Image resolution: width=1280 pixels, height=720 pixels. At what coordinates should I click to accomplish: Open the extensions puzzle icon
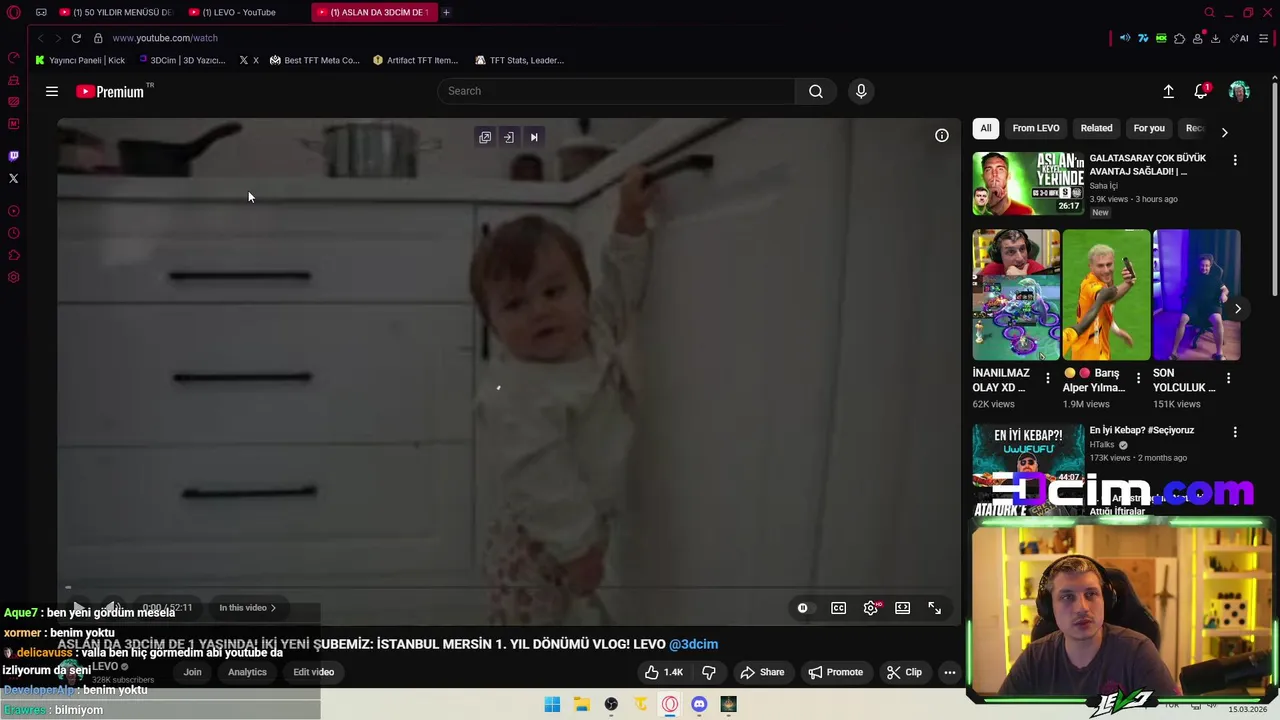point(1179,38)
